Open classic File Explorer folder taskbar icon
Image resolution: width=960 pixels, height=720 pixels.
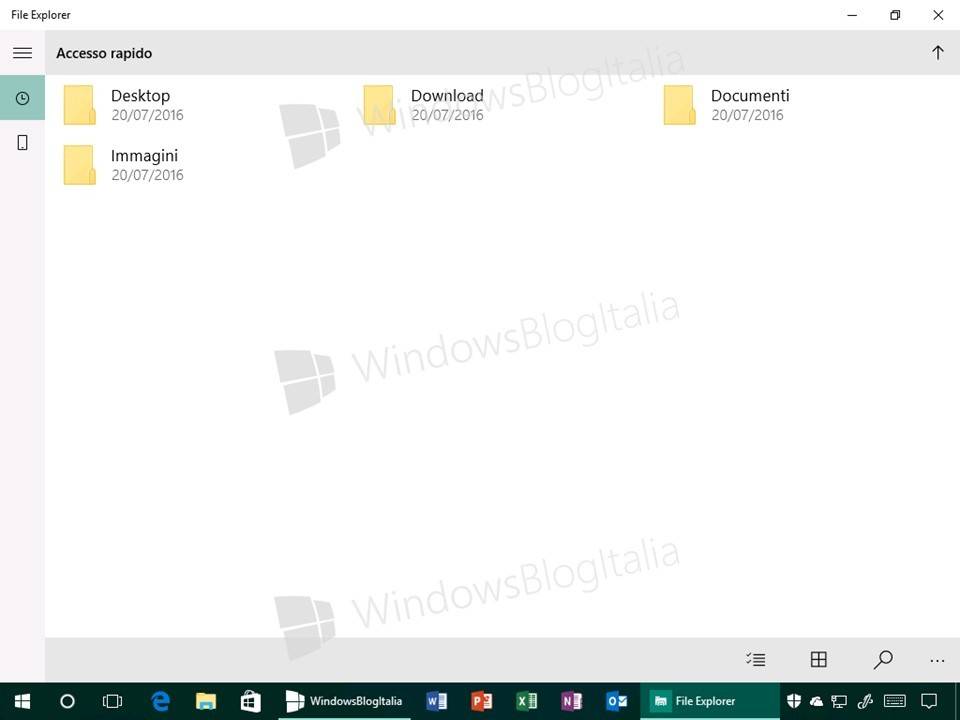[x=206, y=701]
